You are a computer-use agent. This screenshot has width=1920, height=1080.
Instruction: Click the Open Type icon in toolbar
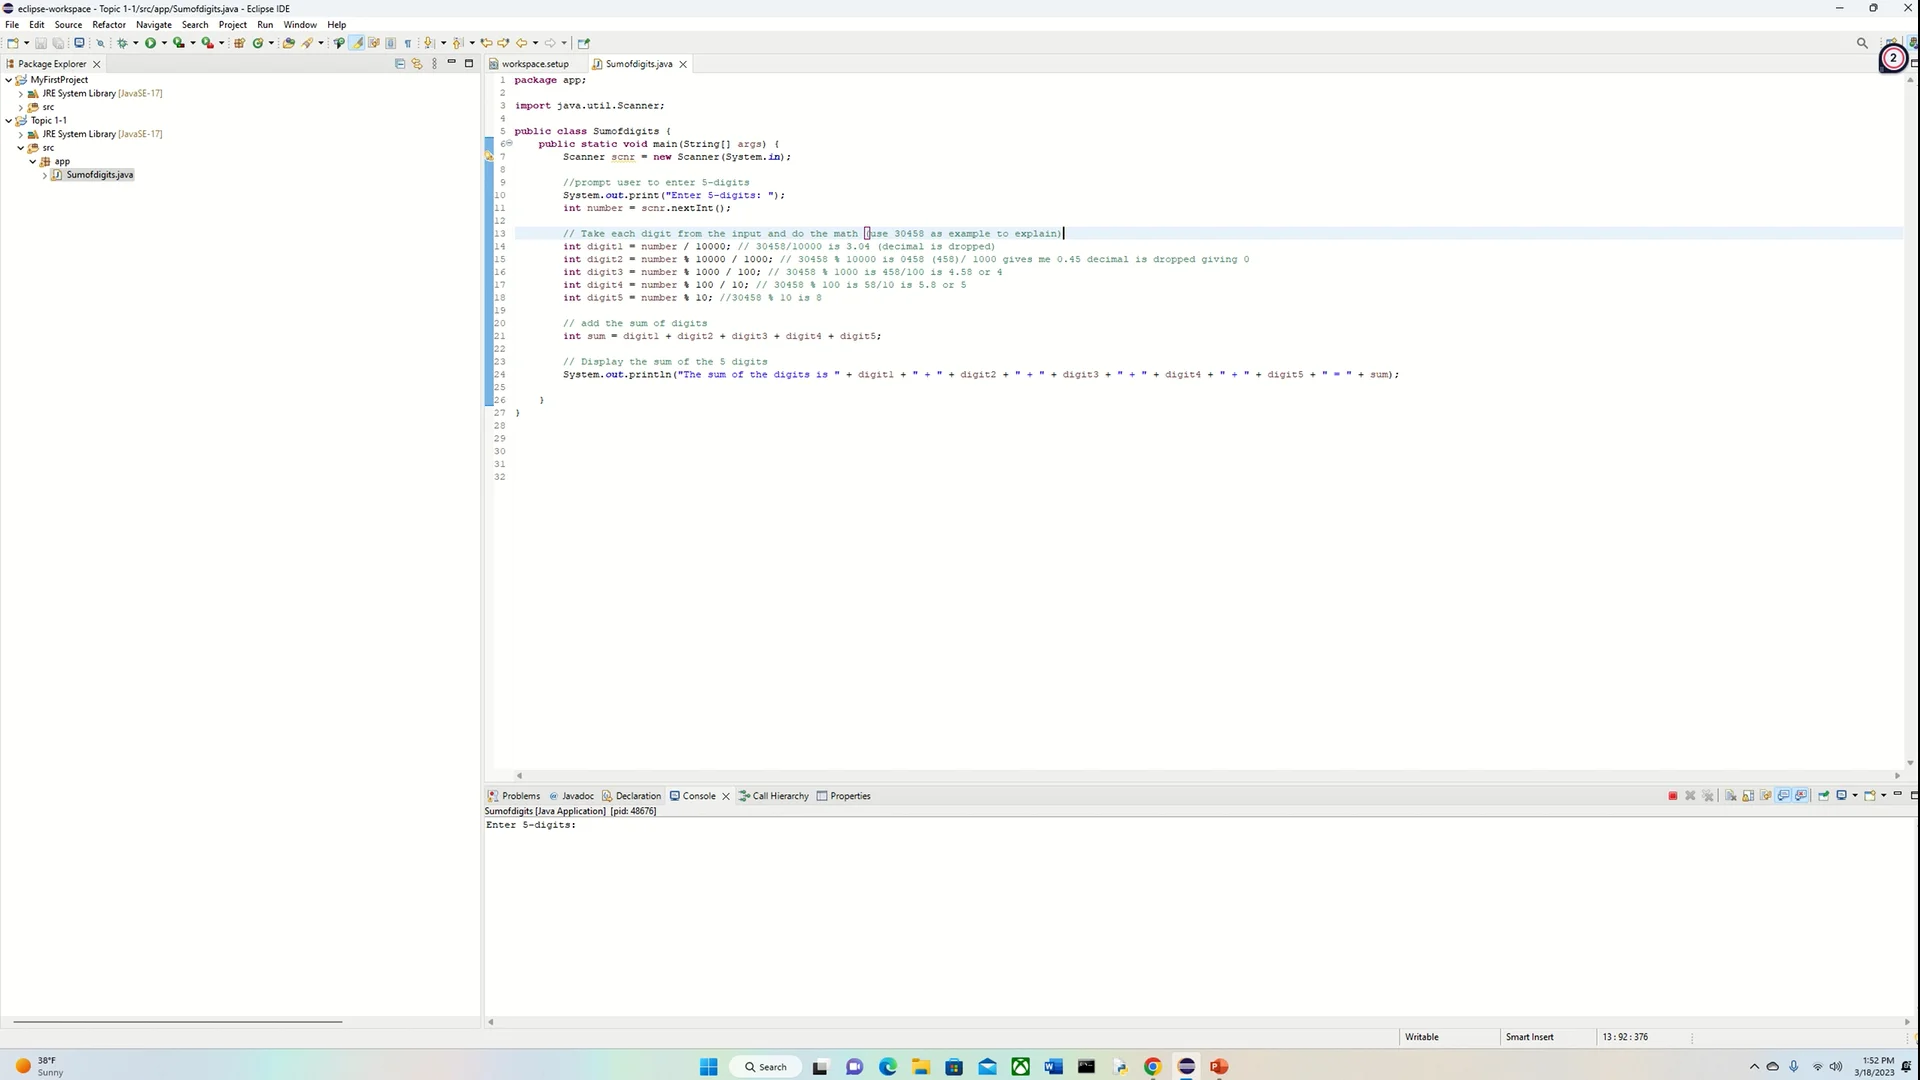[288, 43]
